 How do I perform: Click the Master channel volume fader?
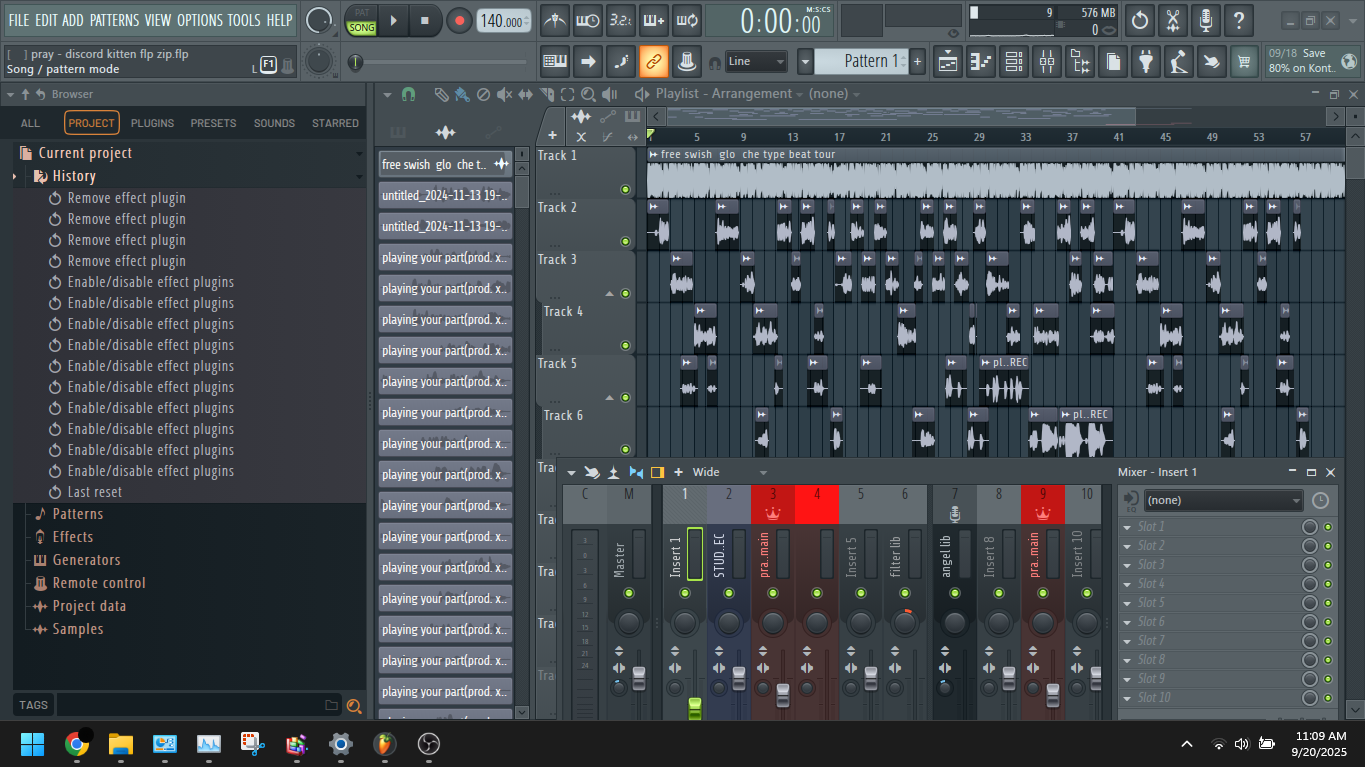tap(639, 680)
